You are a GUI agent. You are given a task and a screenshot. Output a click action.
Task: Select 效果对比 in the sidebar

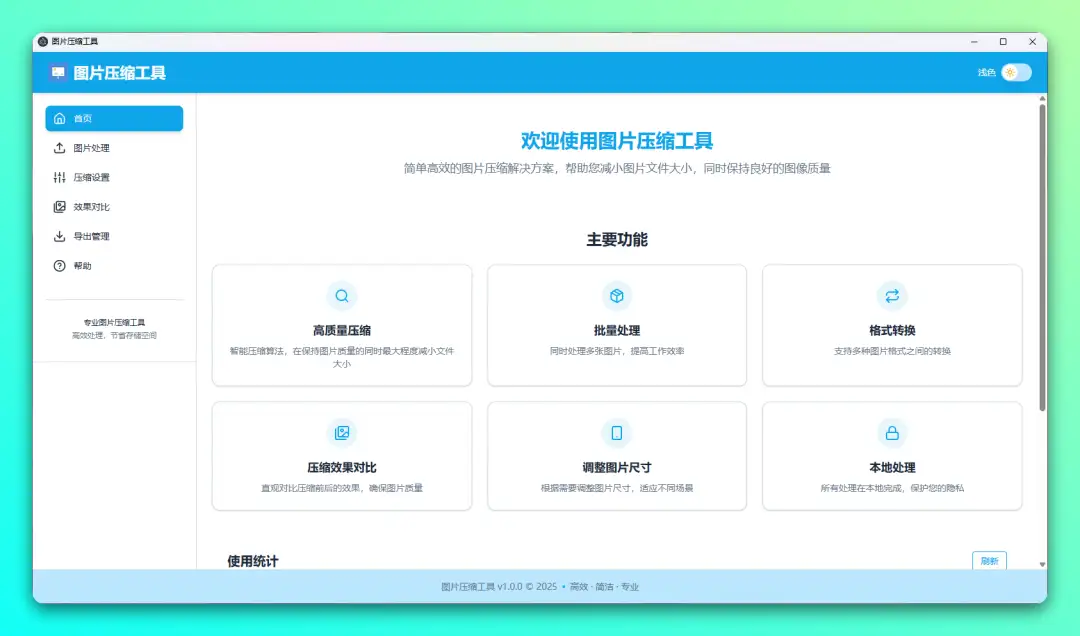point(91,207)
